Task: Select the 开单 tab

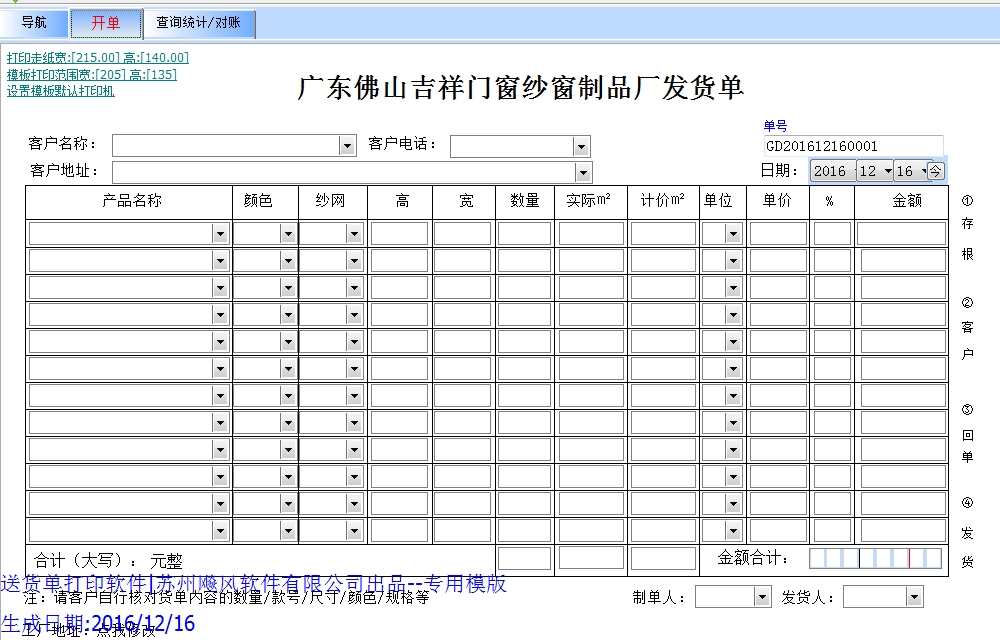Action: 106,23
